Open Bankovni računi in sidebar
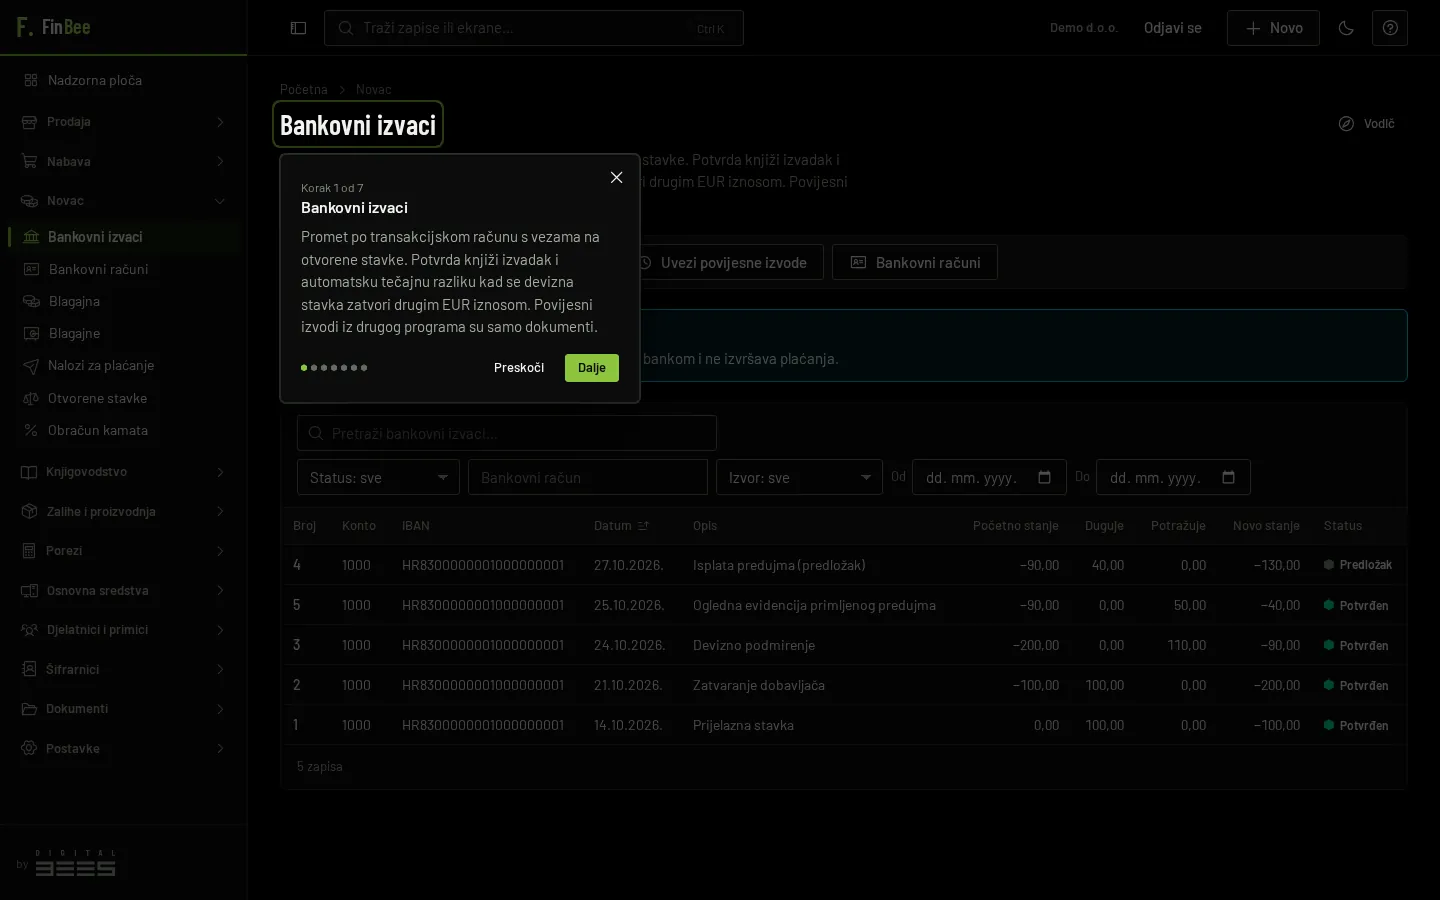This screenshot has width=1440, height=900. 123,269
